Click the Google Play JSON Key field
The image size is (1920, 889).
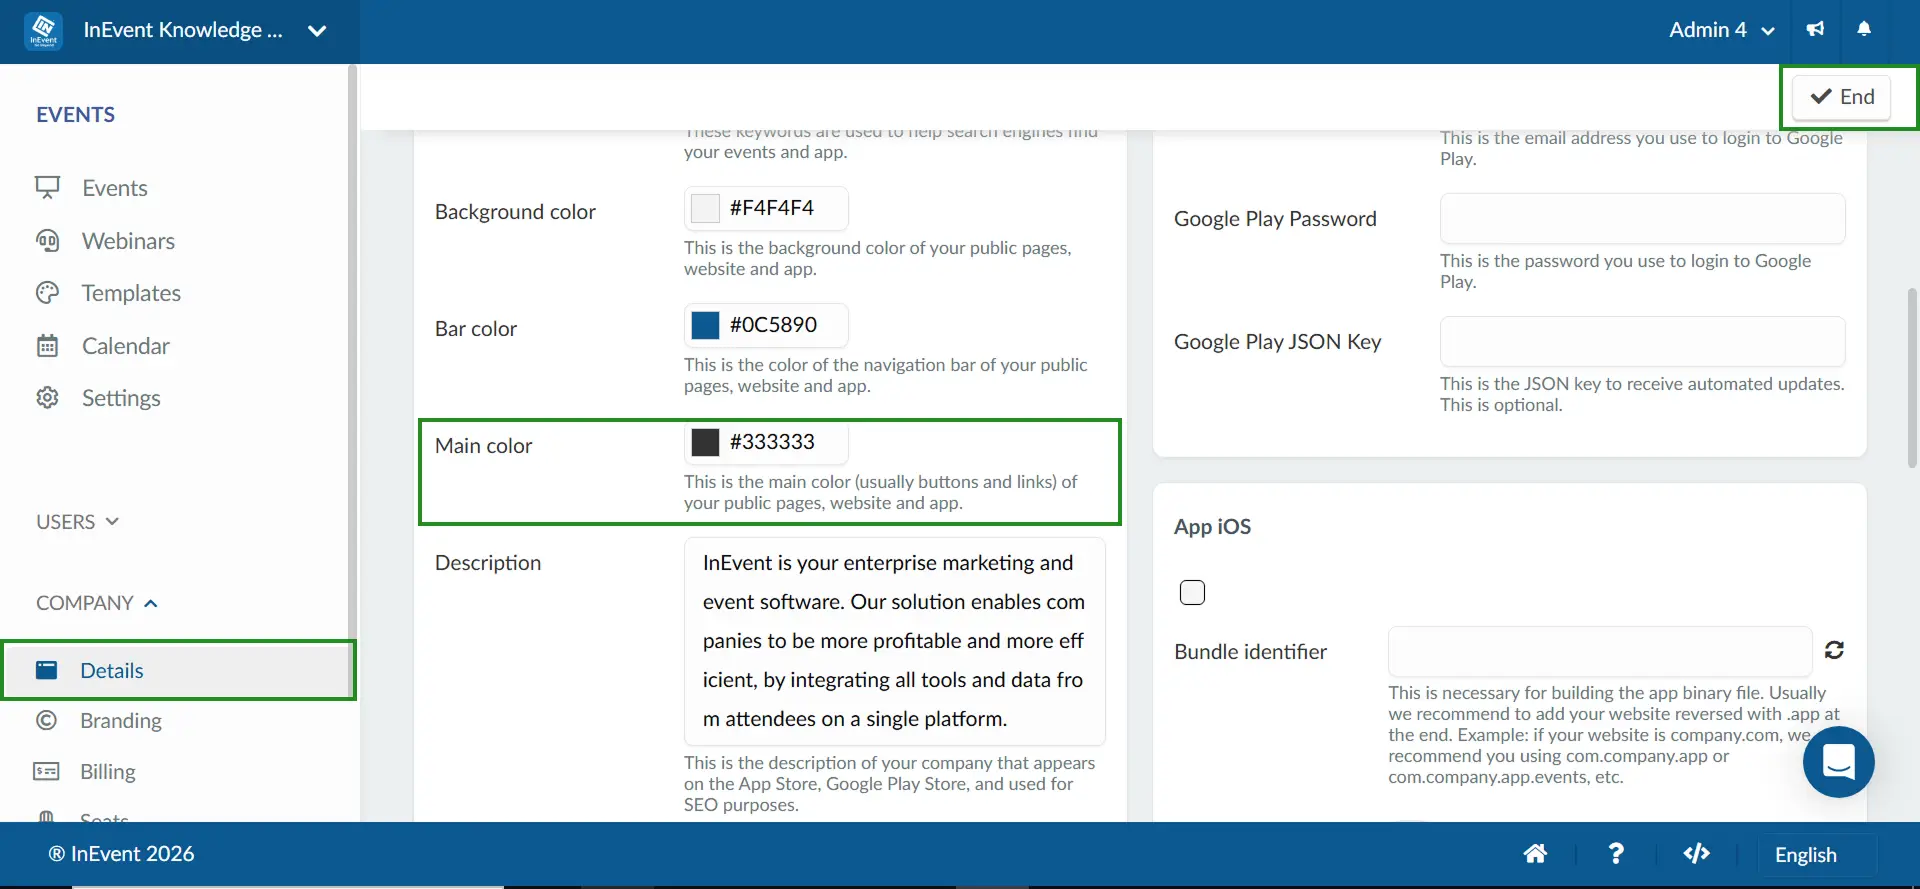(x=1642, y=341)
